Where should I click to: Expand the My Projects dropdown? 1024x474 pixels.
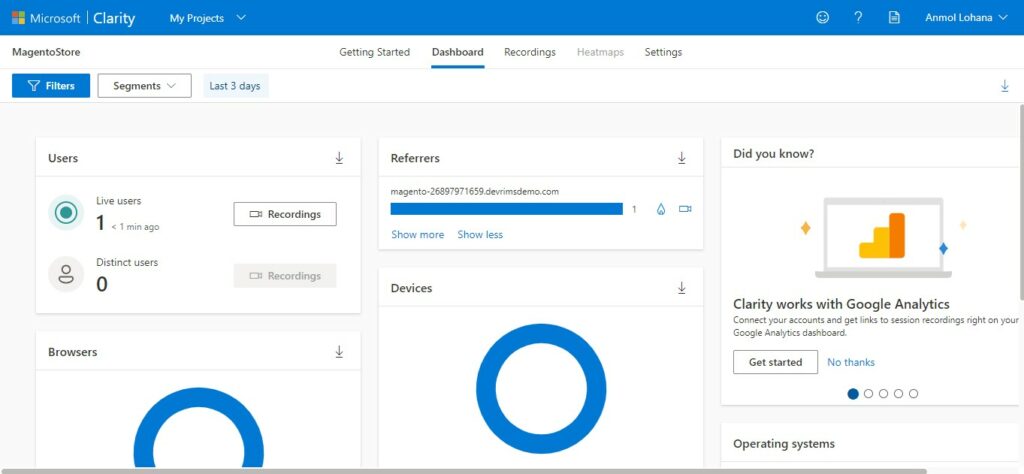(x=208, y=18)
